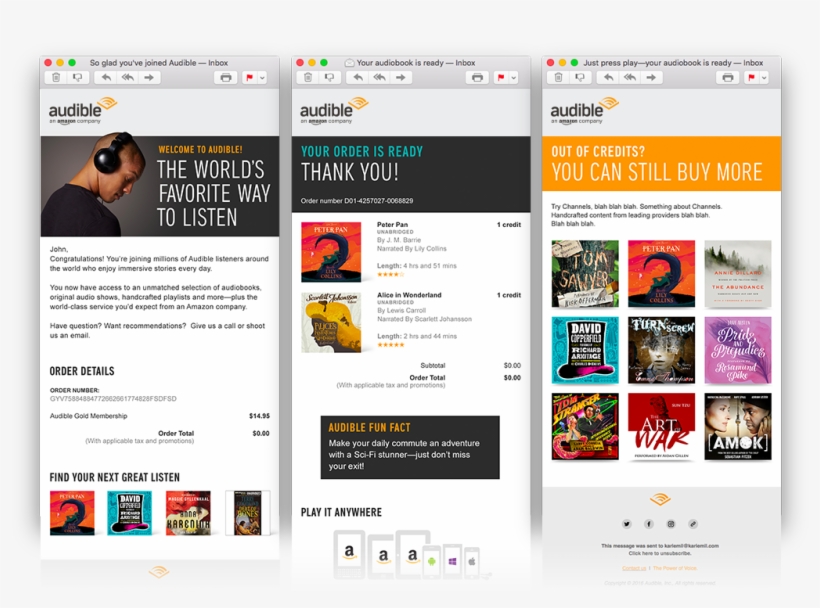Reply to the 'Your audiobook is ready' email
This screenshot has width=820, height=608.
tap(358, 77)
